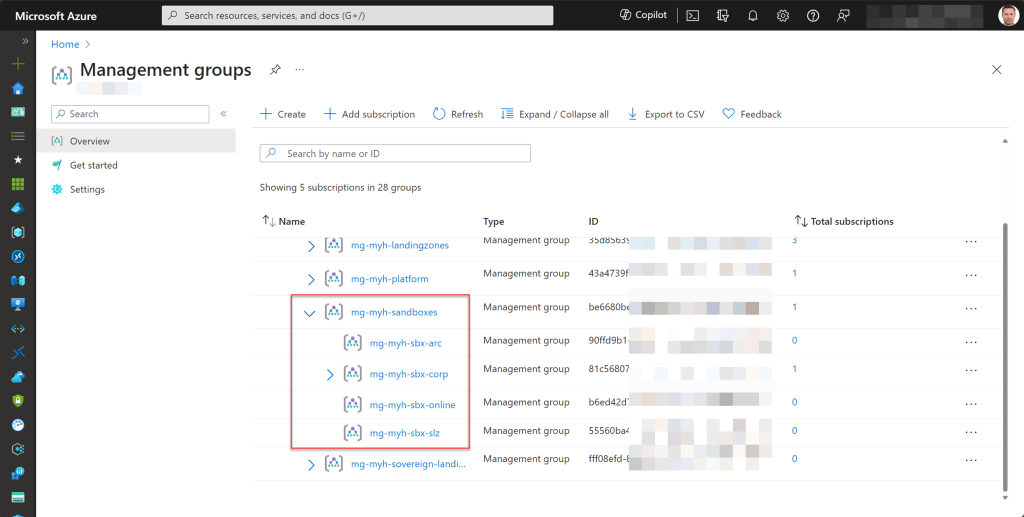
Task: Select Get started in left menu
Action: 93,165
